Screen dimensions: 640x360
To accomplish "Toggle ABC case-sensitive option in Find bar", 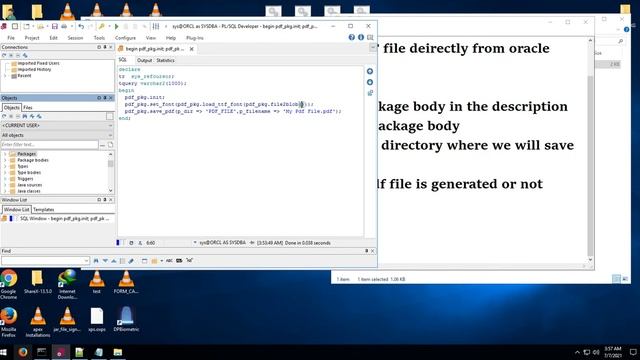I will pyautogui.click(x=169, y=260).
